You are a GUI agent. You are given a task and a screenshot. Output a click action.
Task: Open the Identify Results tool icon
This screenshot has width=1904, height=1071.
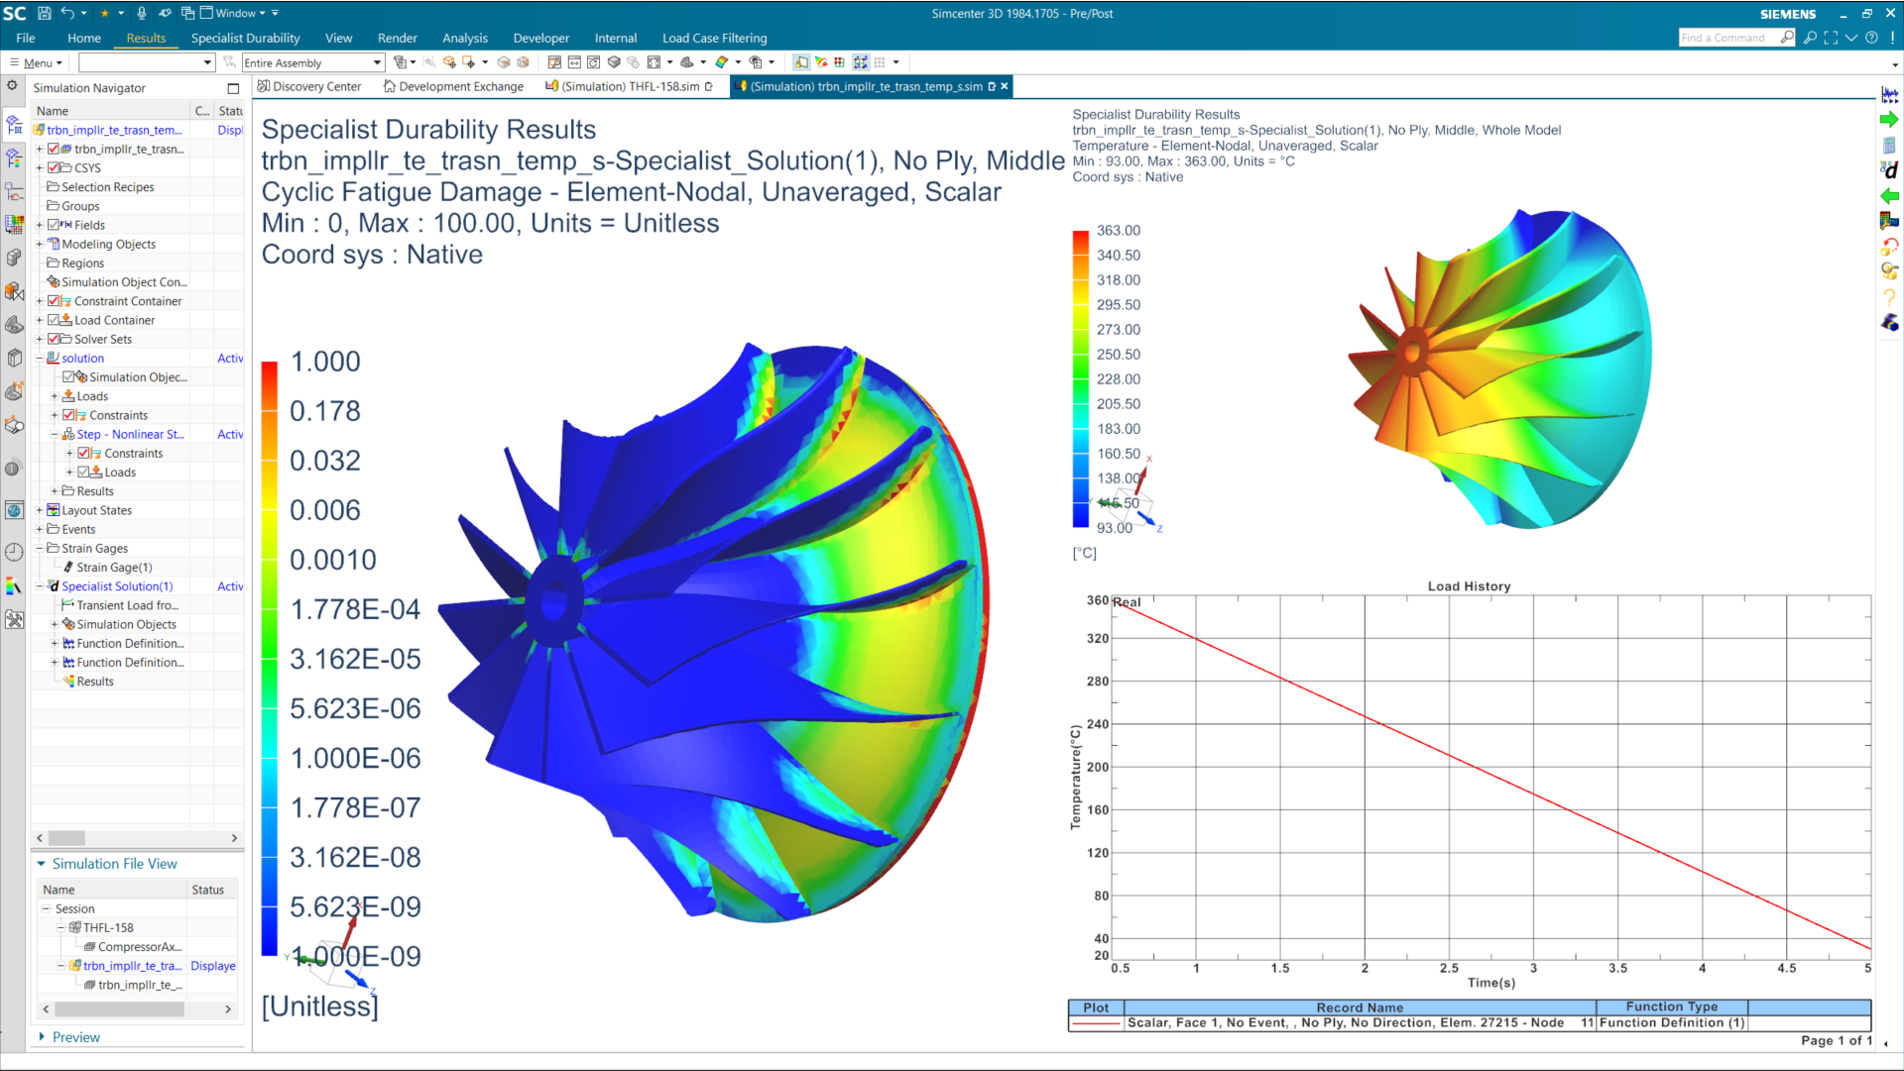point(14,469)
